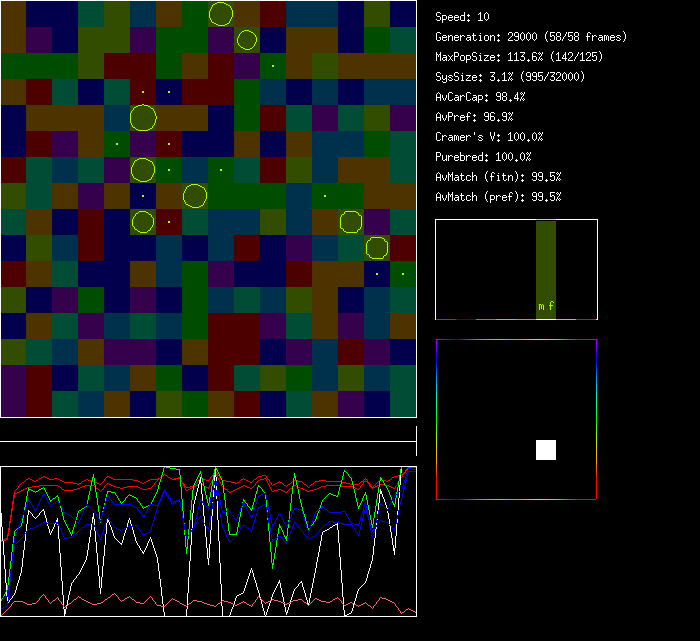Click the AvPref 96.9% statistic

[x=474, y=117]
